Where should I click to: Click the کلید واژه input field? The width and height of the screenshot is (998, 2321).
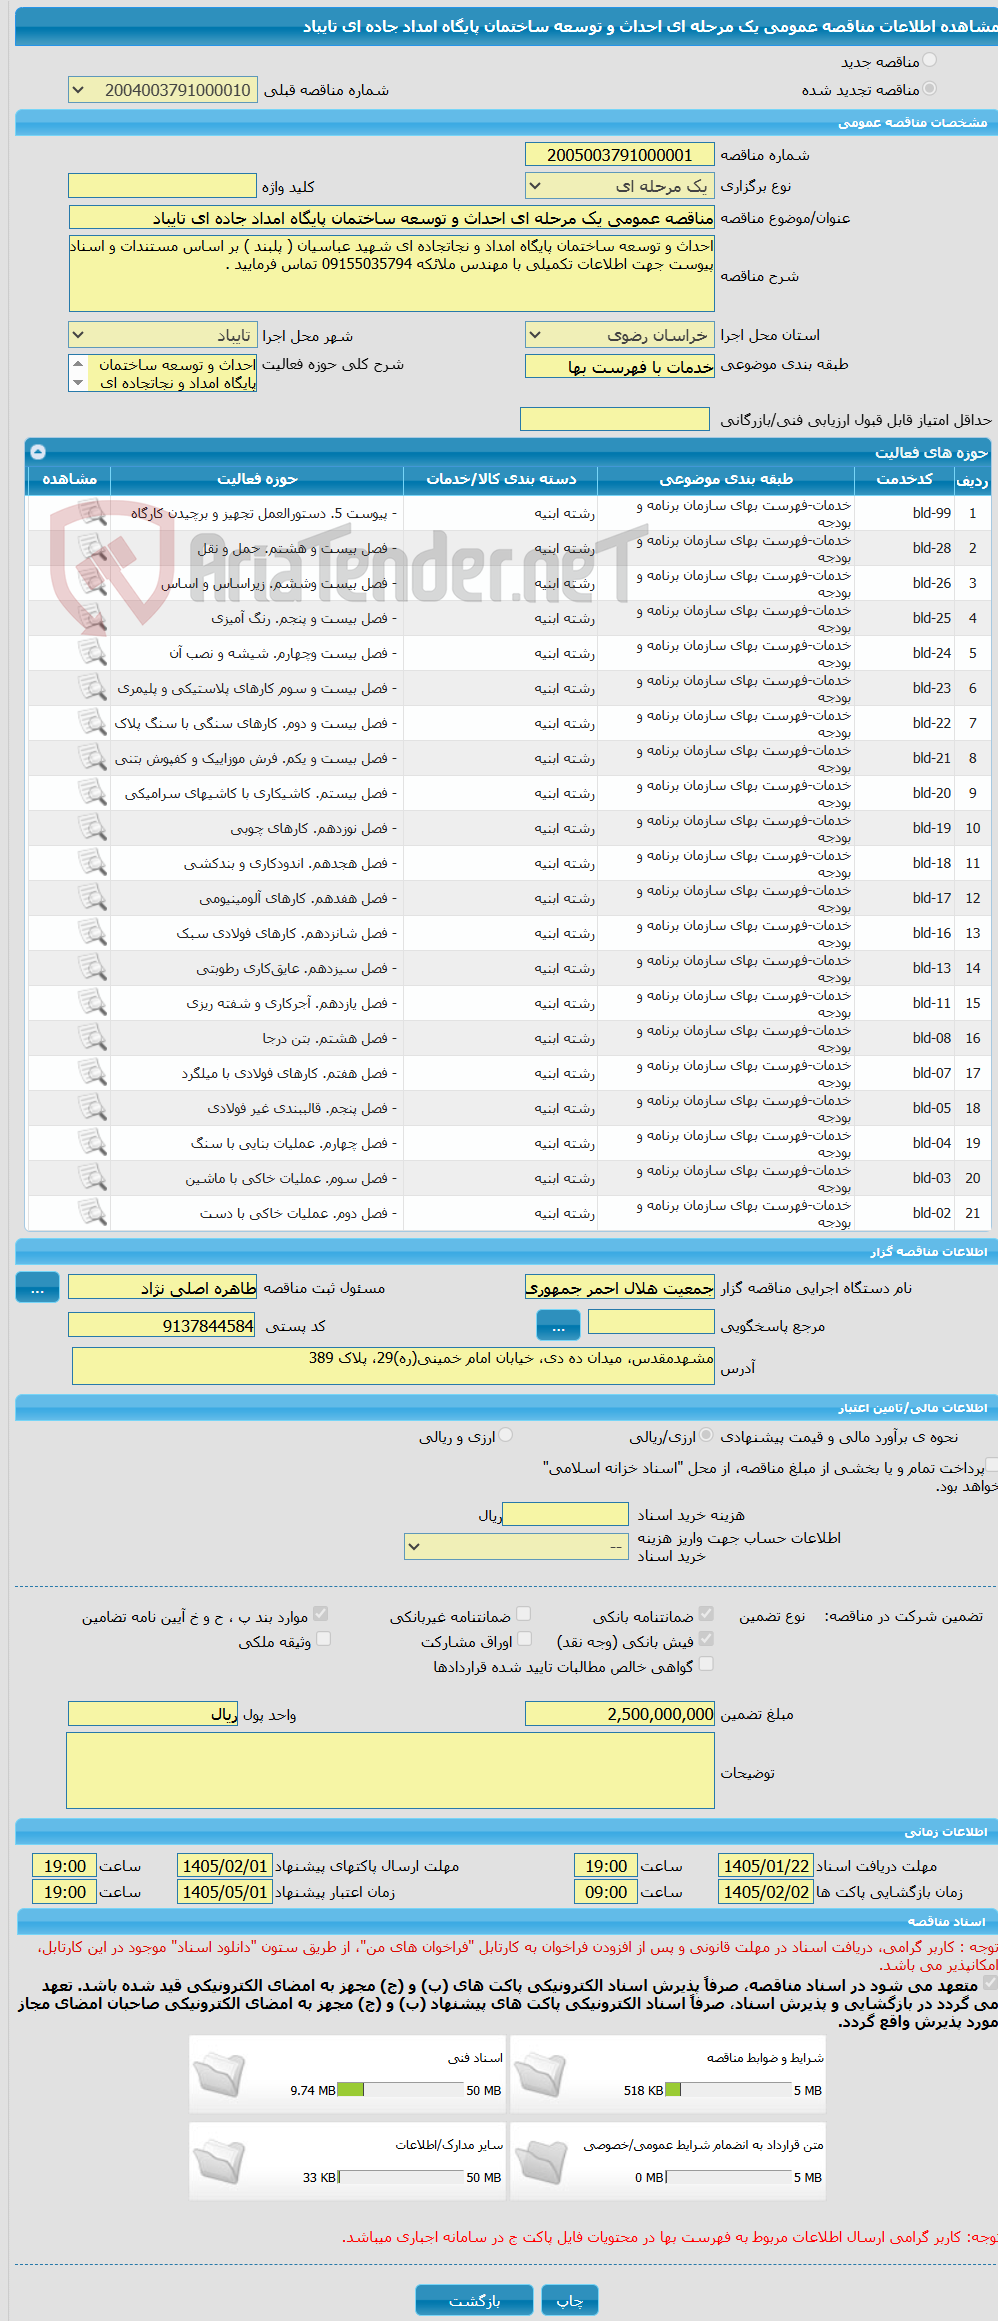click(162, 186)
